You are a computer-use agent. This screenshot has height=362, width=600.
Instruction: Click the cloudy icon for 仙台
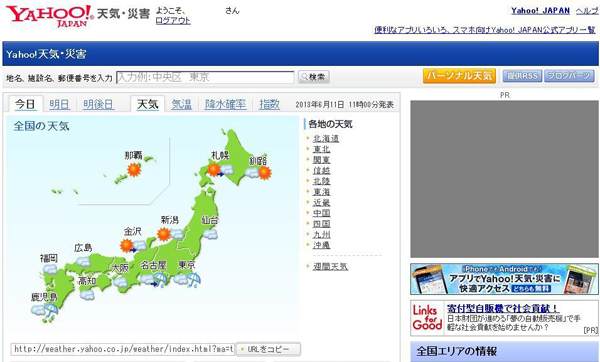(210, 233)
